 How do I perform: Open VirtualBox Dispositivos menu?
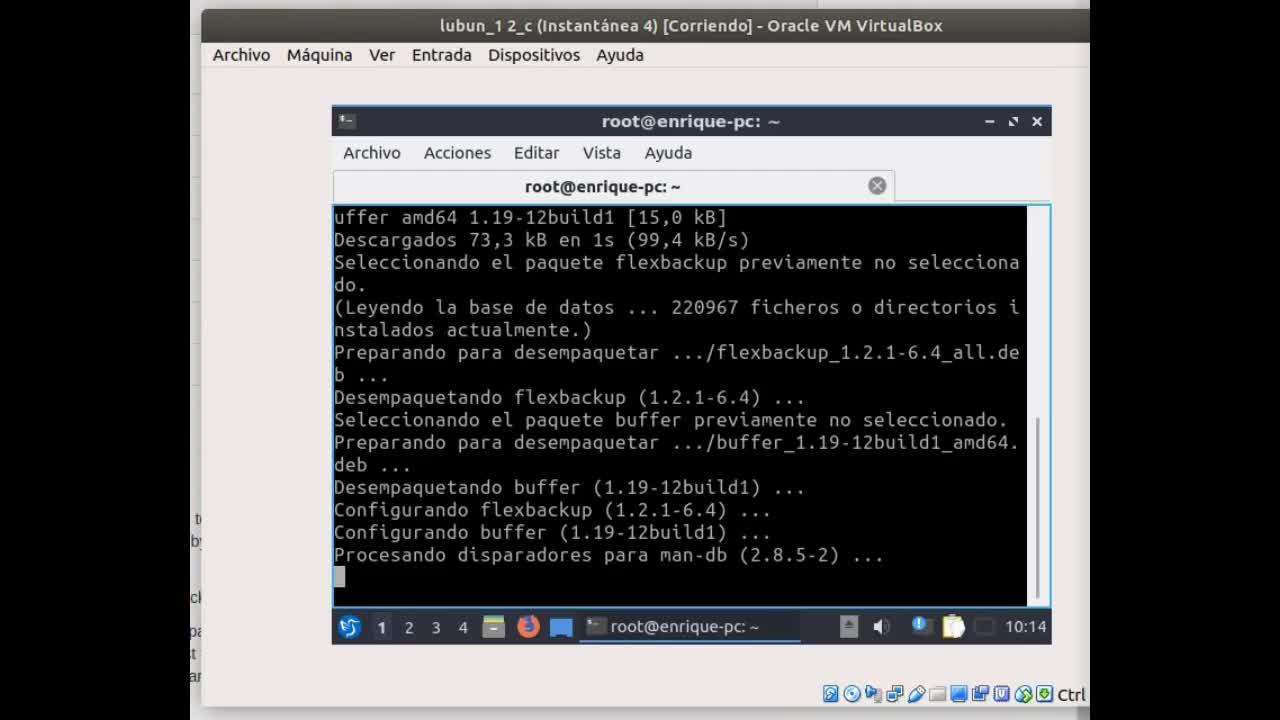tap(534, 55)
